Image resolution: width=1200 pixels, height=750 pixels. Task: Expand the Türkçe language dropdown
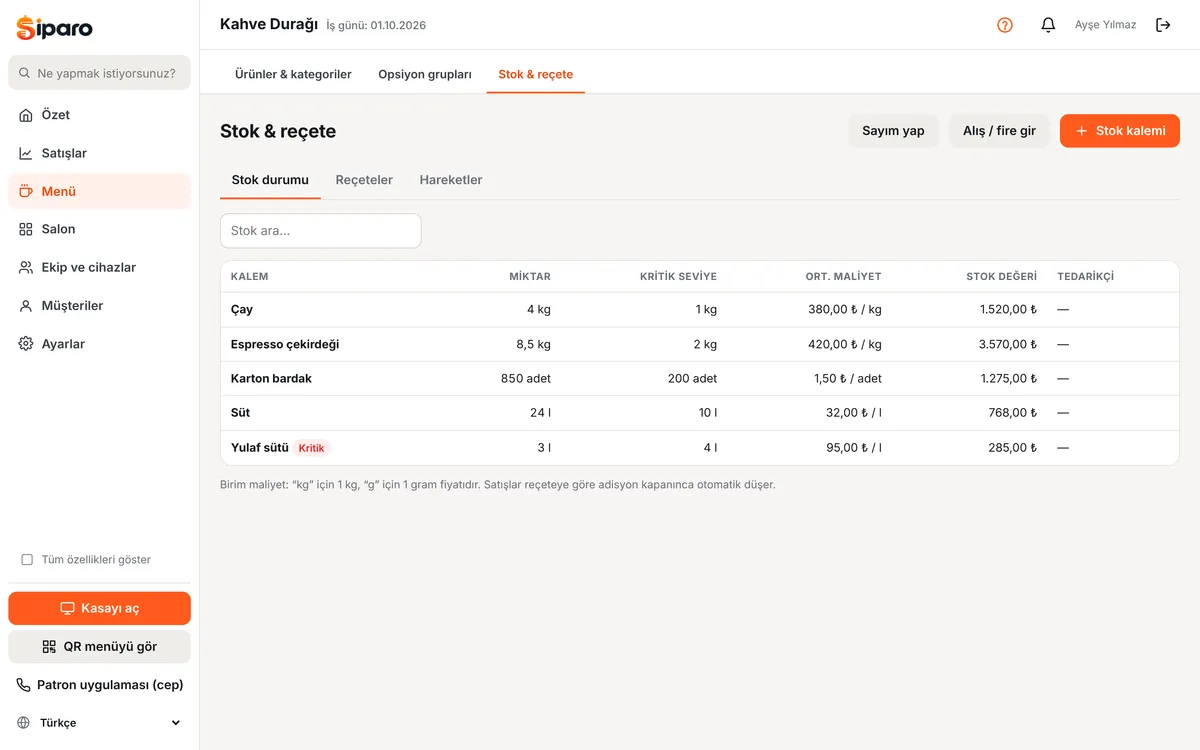click(99, 722)
